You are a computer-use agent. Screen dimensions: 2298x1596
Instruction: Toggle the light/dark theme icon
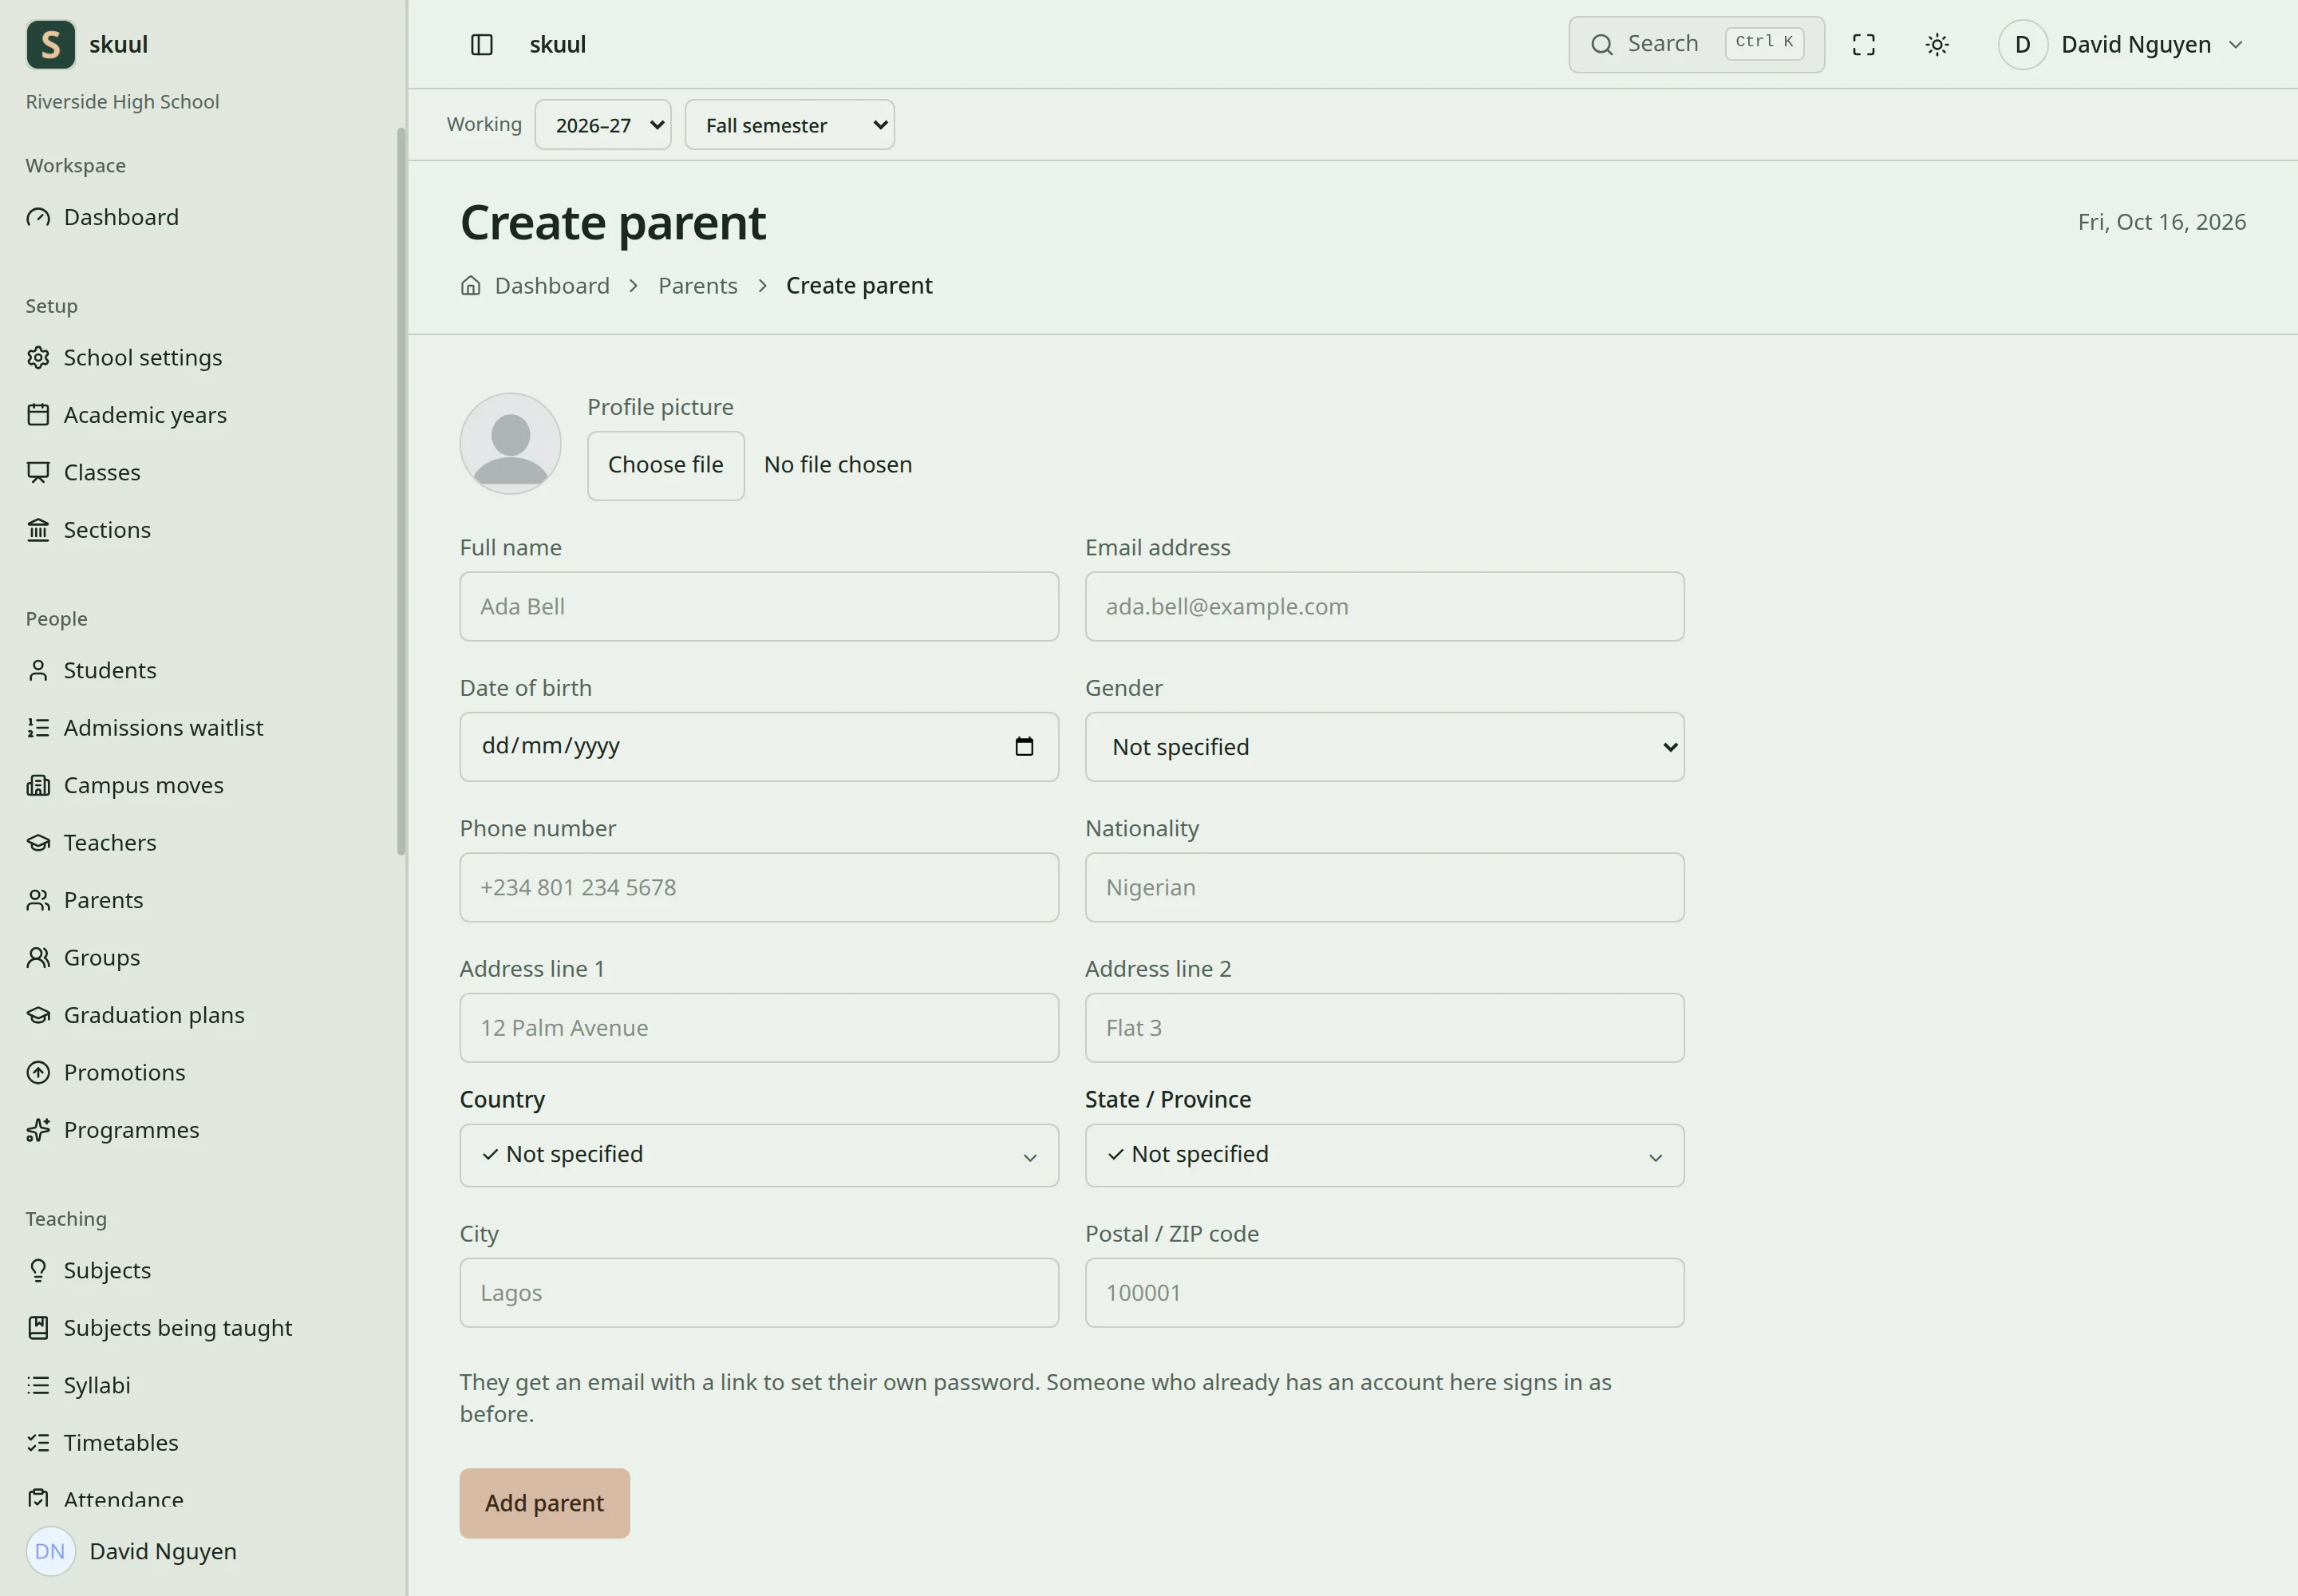pos(1937,45)
